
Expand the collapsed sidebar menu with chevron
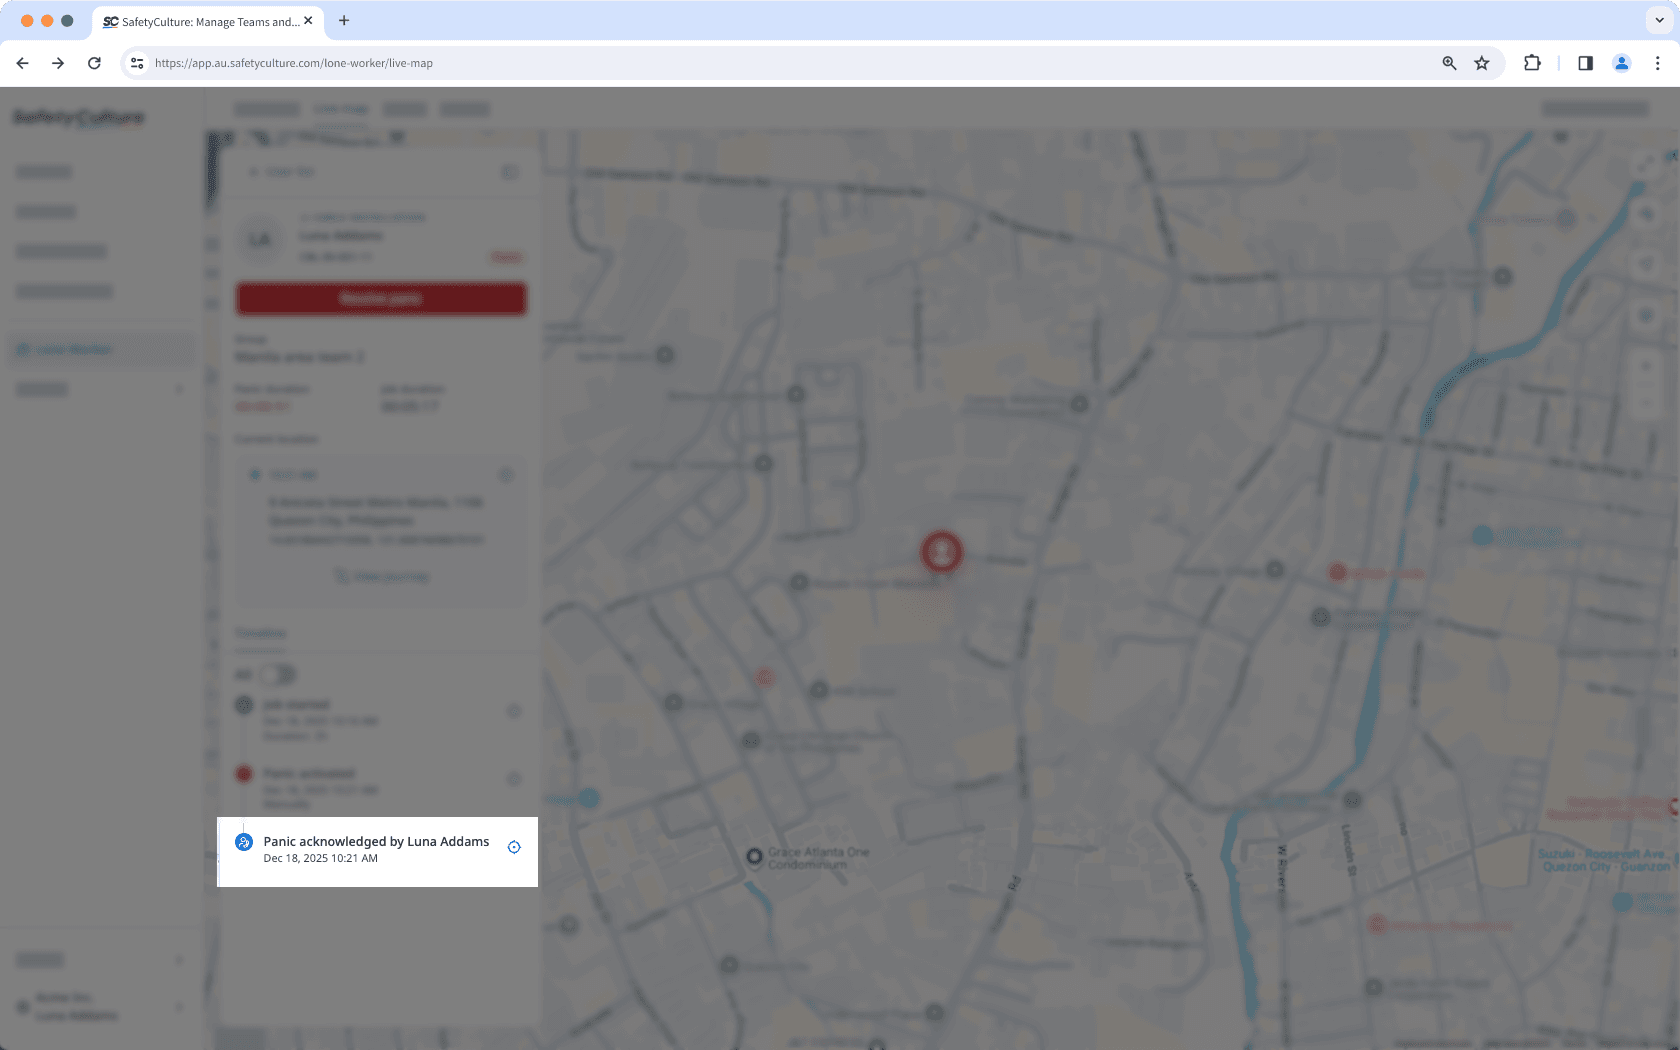tap(180, 389)
